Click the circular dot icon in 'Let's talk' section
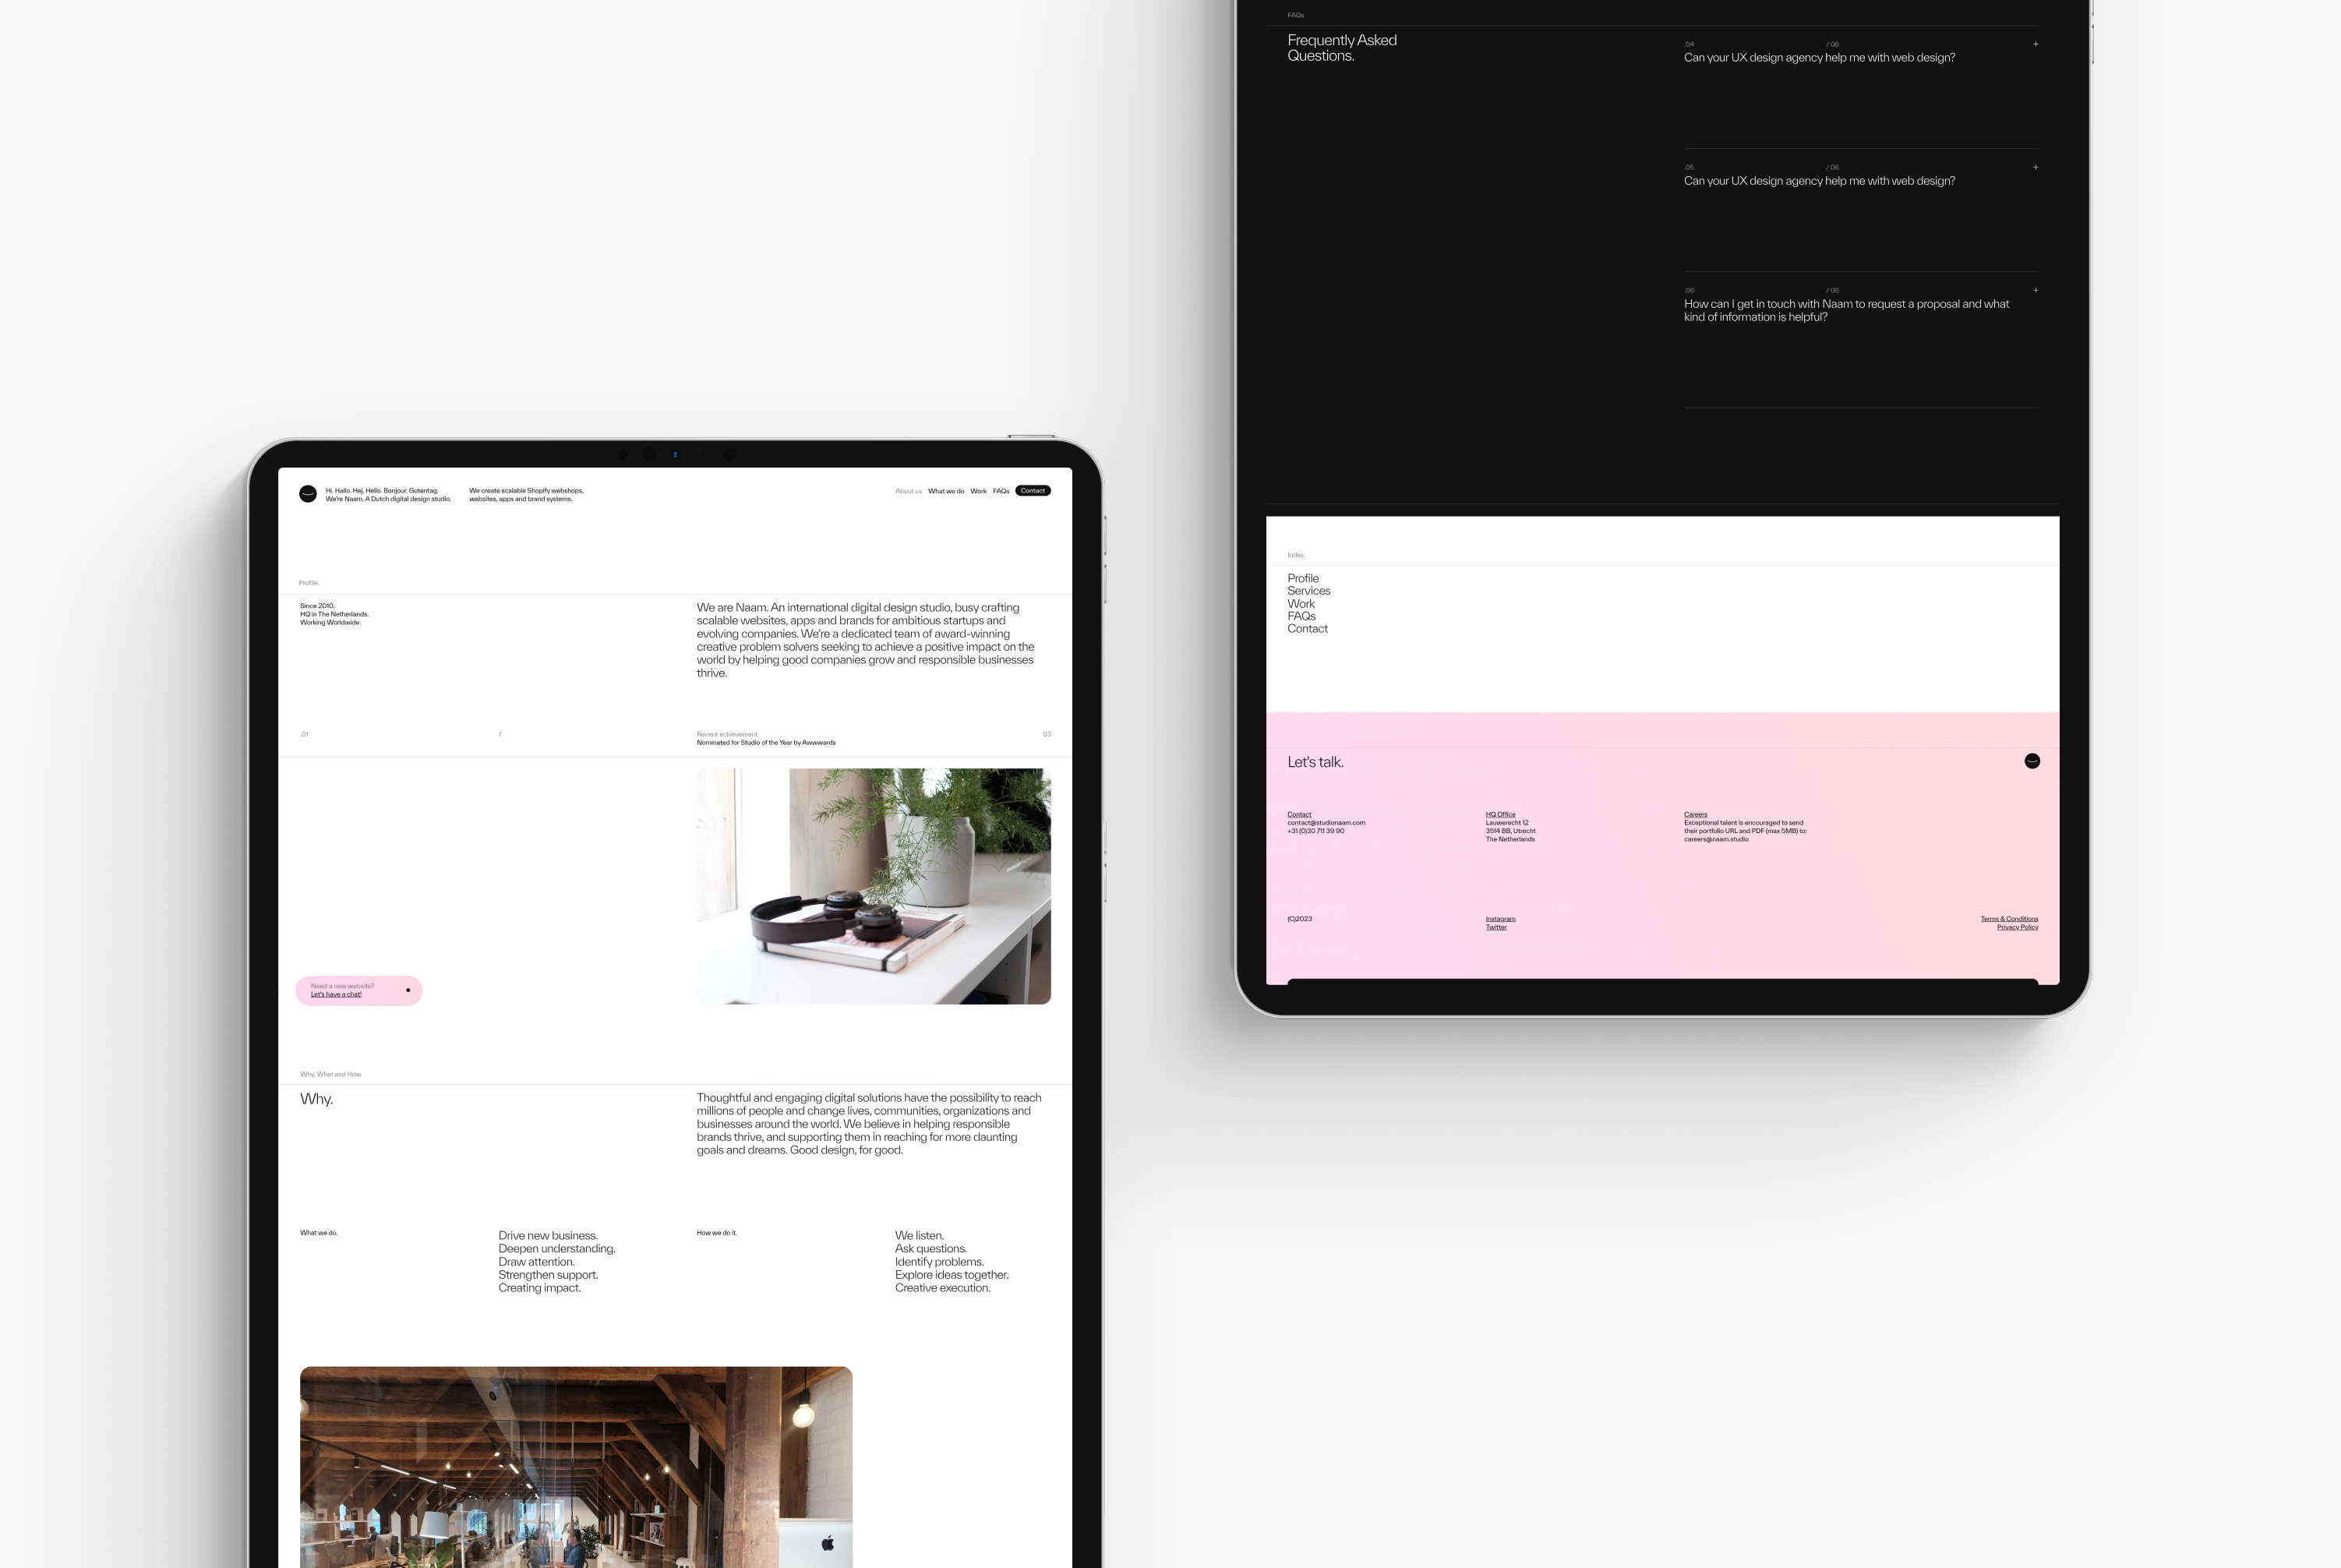The width and height of the screenshot is (2341, 1568). point(2032,760)
